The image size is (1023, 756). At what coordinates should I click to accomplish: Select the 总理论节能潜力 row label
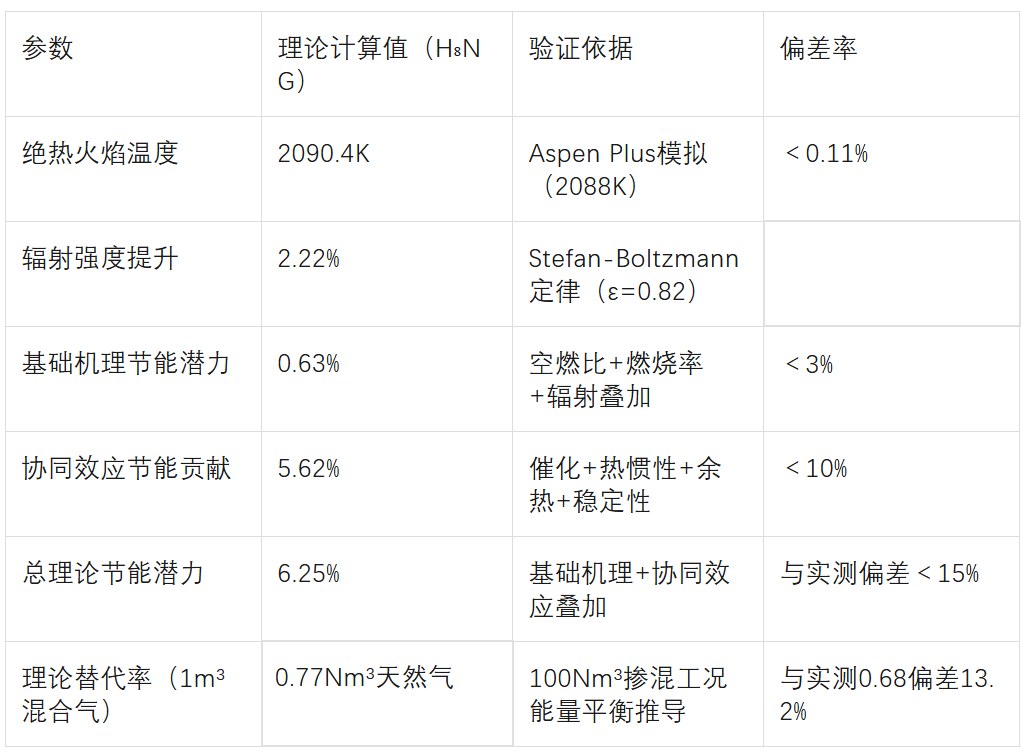tap(113, 573)
